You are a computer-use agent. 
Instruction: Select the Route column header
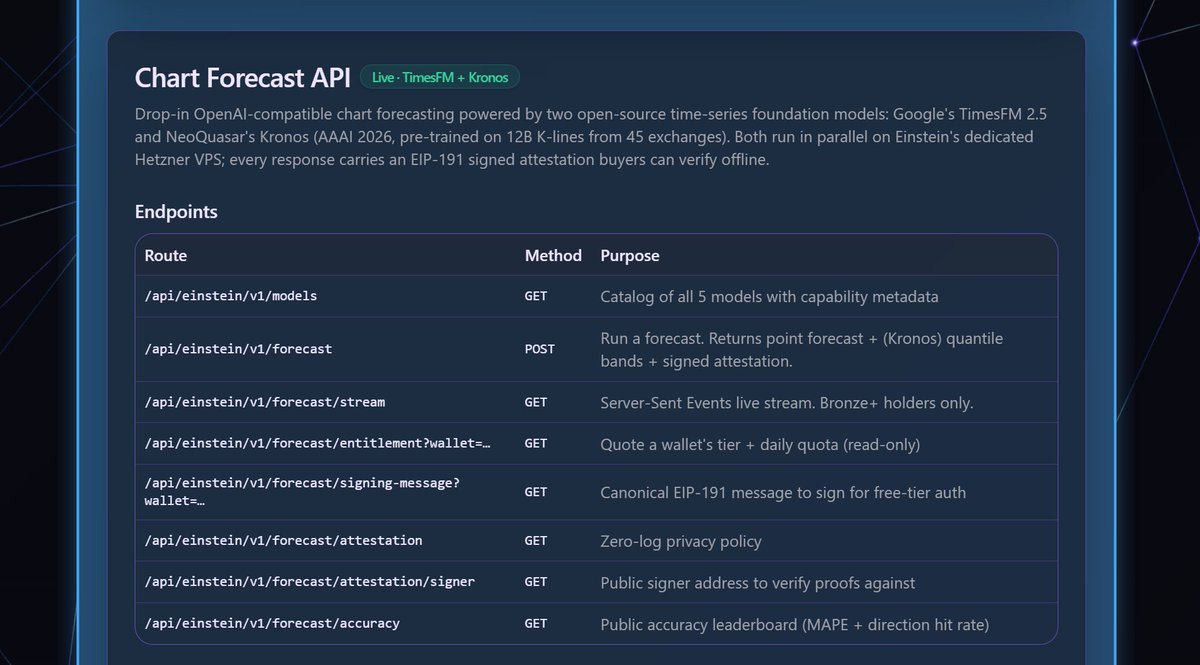point(166,255)
